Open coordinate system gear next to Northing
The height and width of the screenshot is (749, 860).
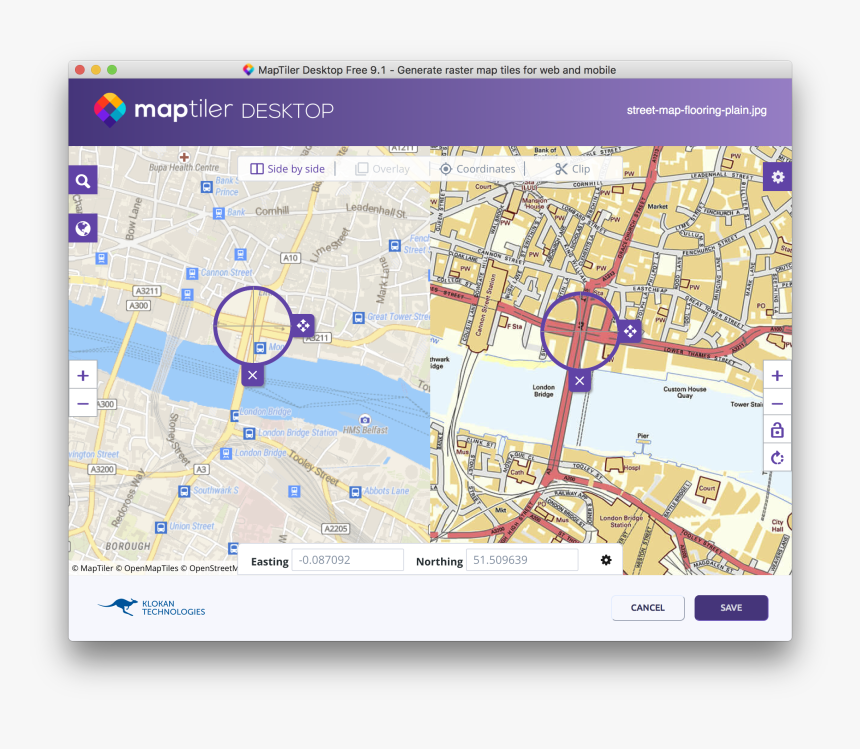tap(606, 560)
